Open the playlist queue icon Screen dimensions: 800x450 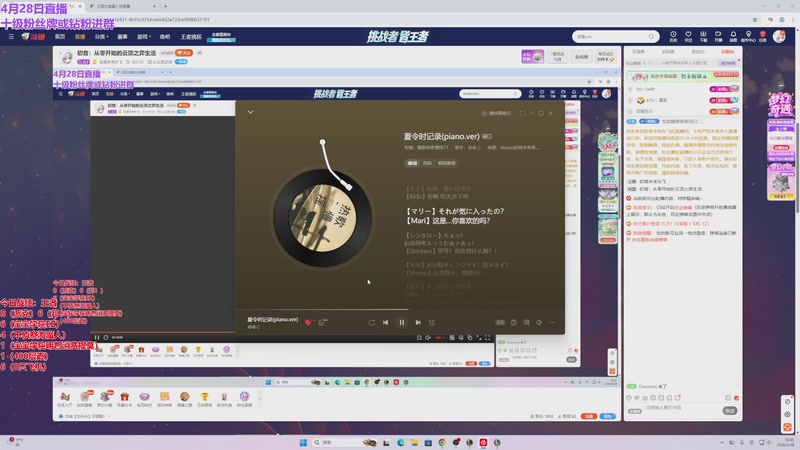[432, 322]
